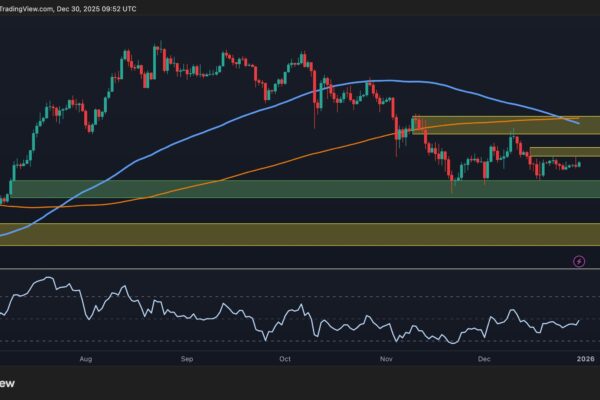
Task: Select the orange moving average line
Action: (250, 166)
